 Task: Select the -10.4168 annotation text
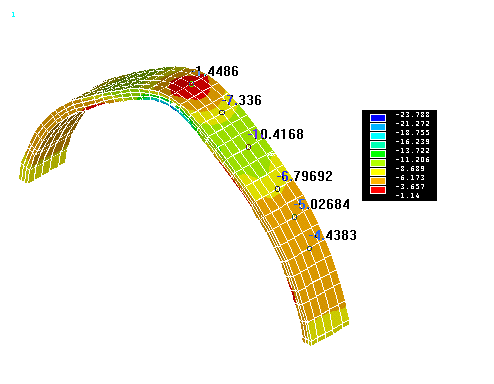click(276, 134)
